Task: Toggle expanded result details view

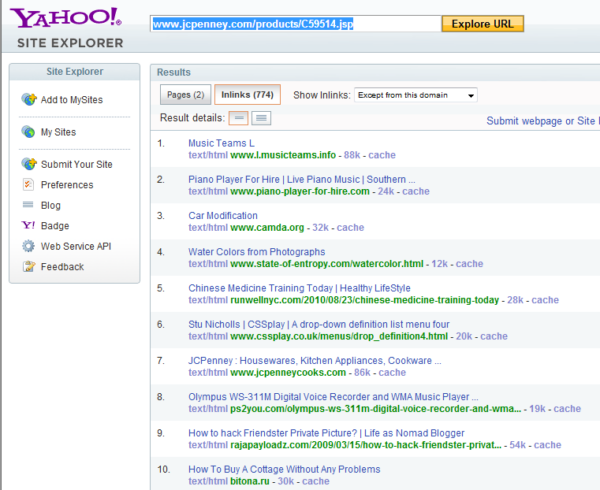Action: coord(261,118)
